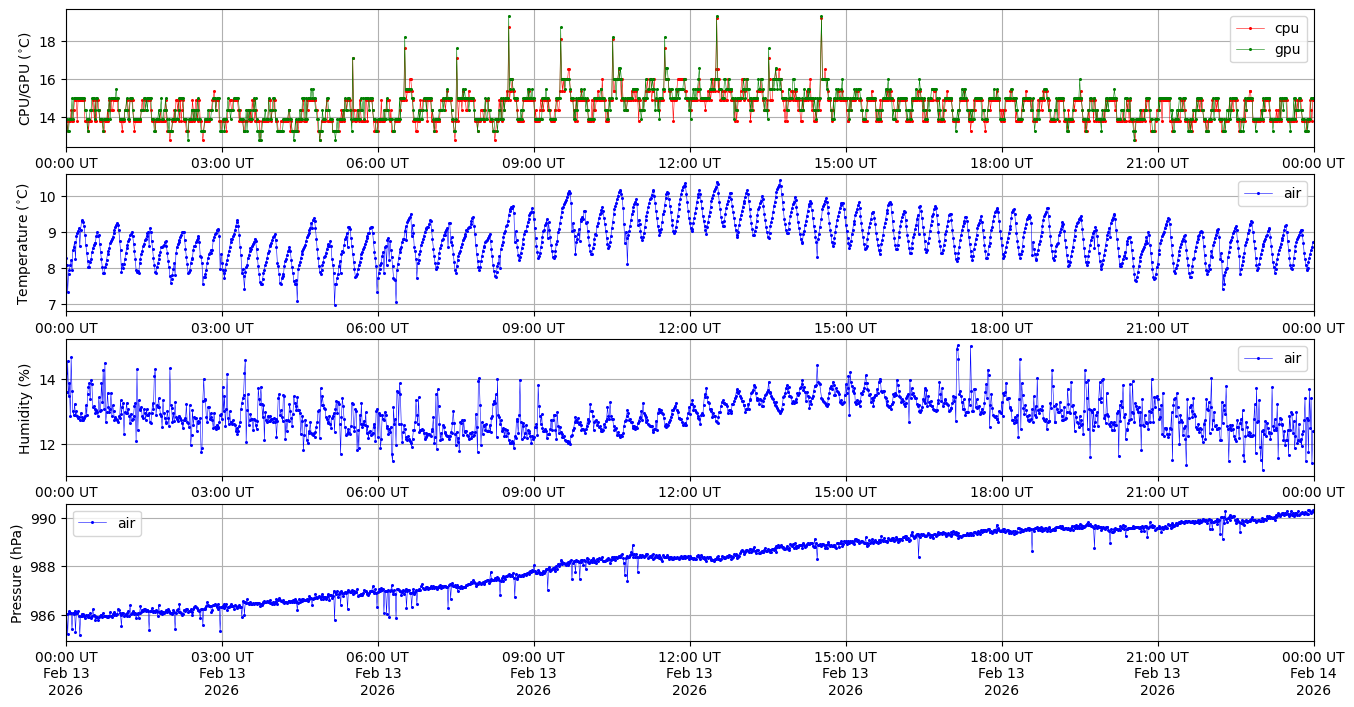Click the CPU/GPU (°C) y-axis label
This screenshot has height=707, width=1354.
[x=25, y=79]
